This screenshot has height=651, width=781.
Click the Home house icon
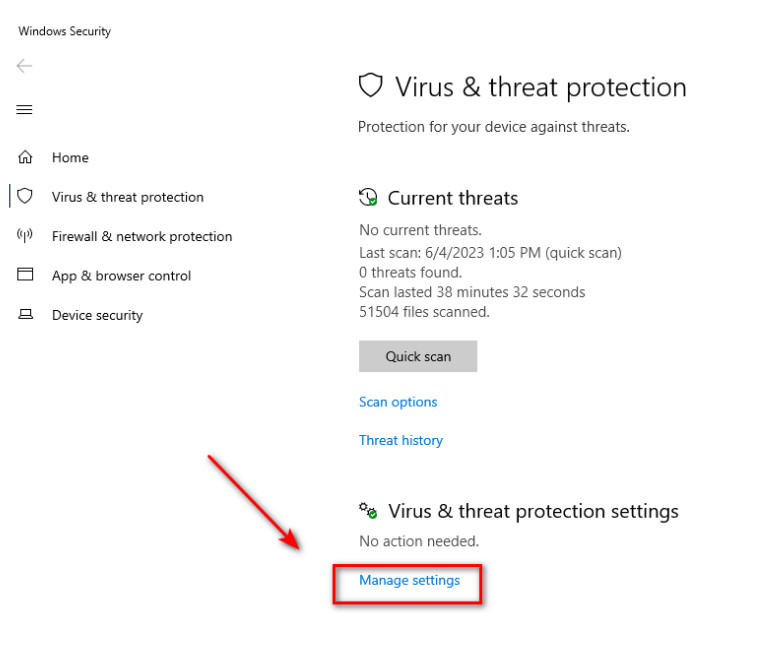(x=25, y=158)
